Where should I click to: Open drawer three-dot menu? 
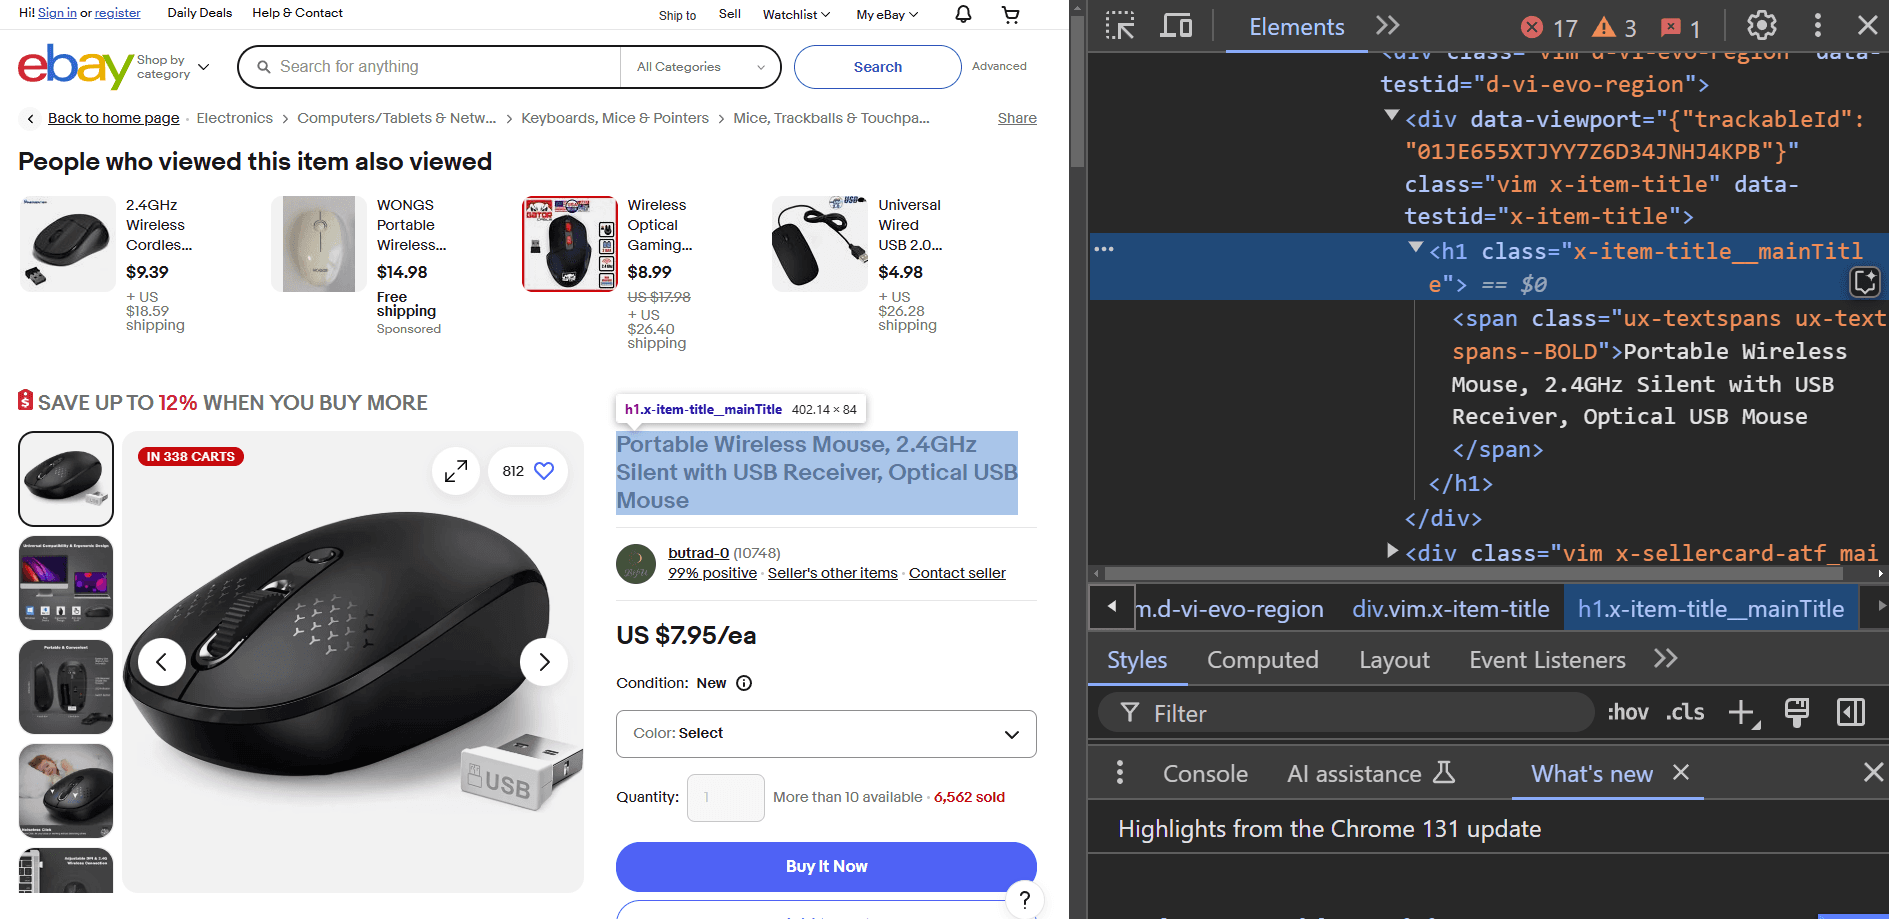1120,772
